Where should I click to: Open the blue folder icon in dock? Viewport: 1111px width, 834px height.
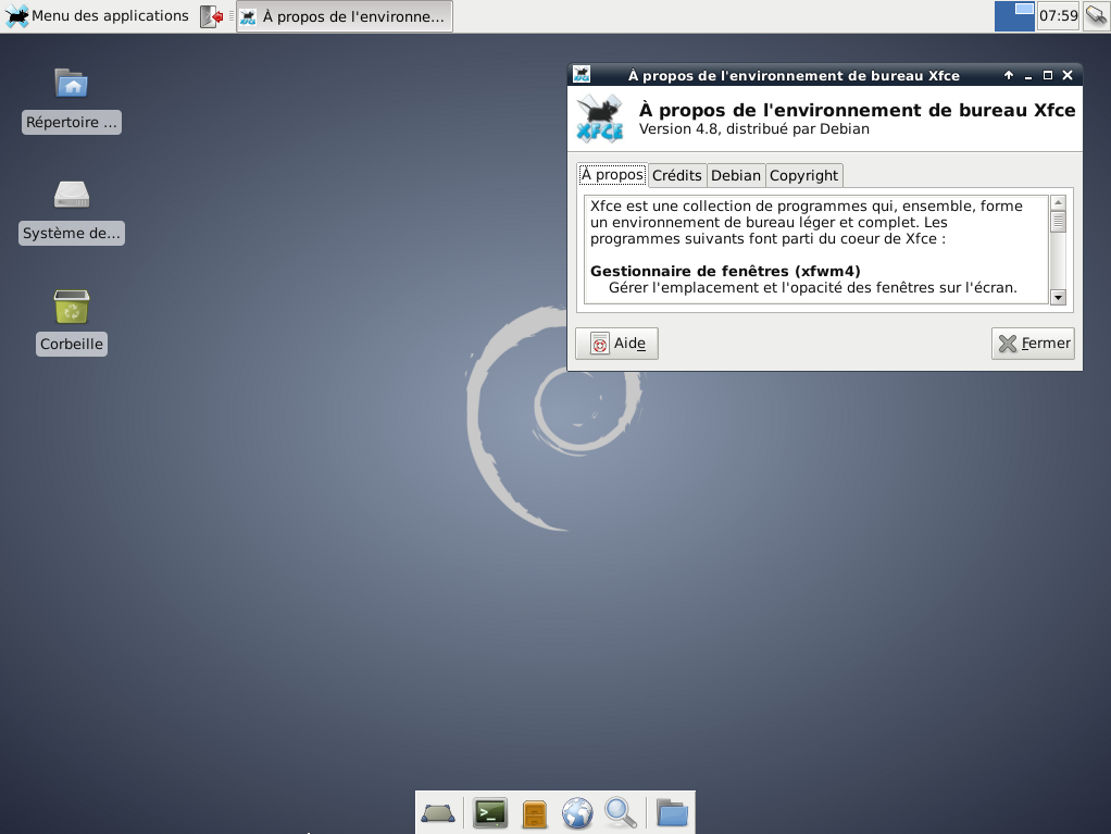pyautogui.click(x=672, y=813)
